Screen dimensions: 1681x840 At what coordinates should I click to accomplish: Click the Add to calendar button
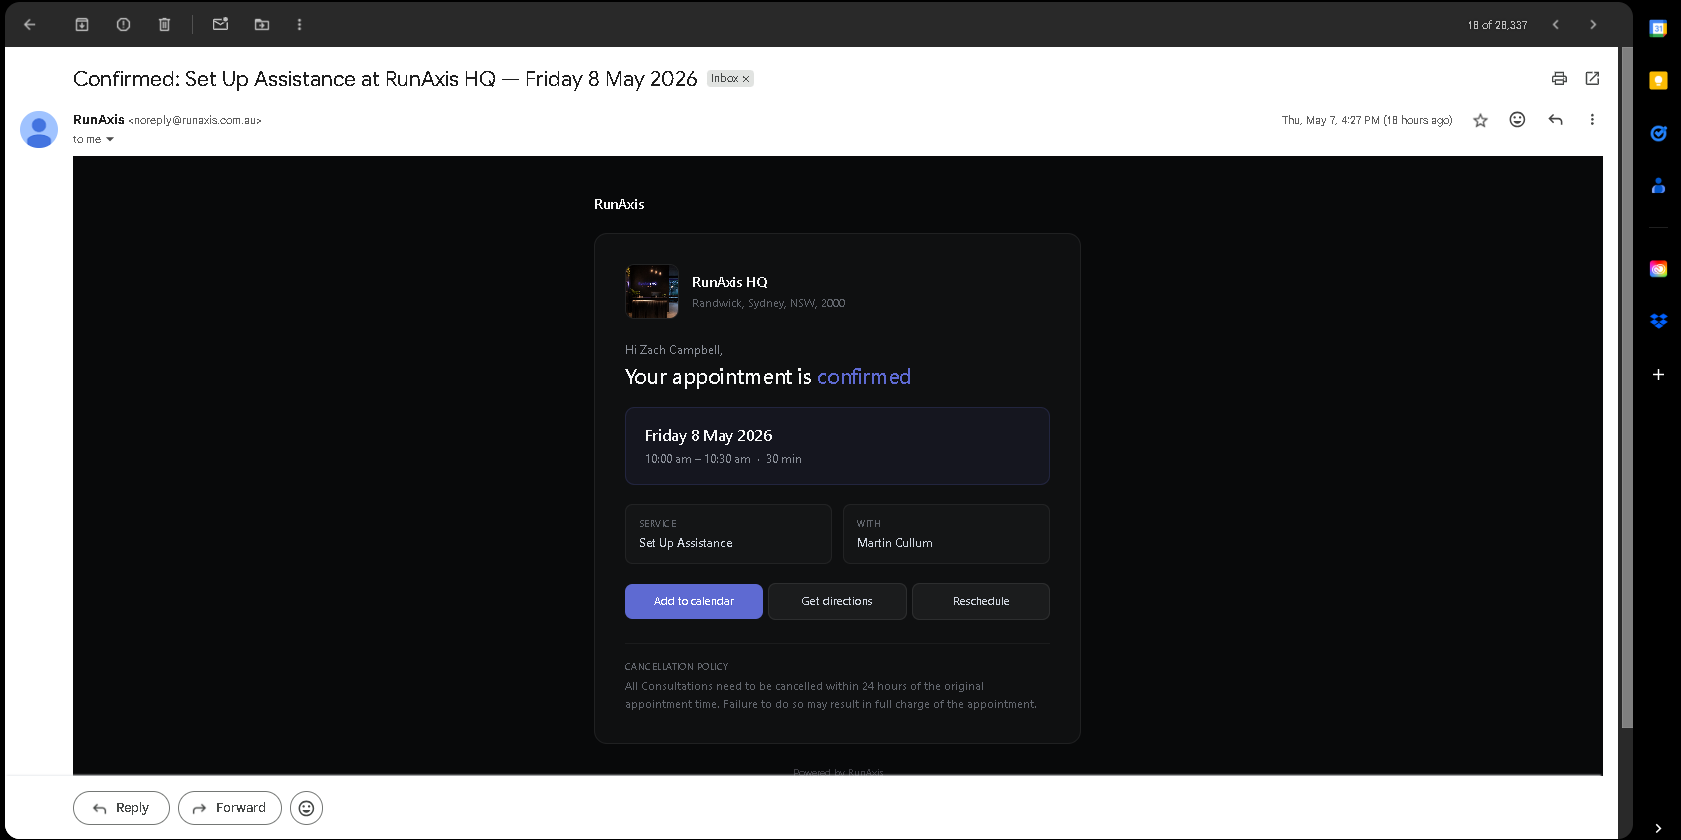click(694, 601)
